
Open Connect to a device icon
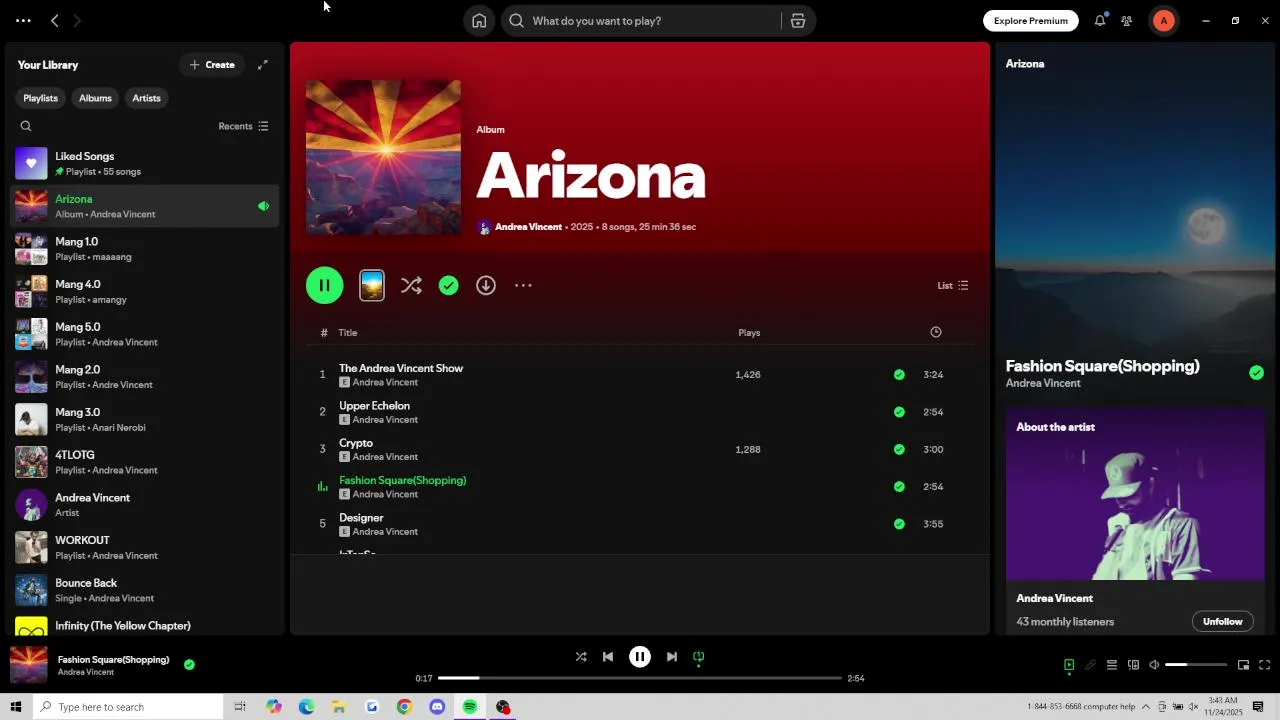[1133, 665]
